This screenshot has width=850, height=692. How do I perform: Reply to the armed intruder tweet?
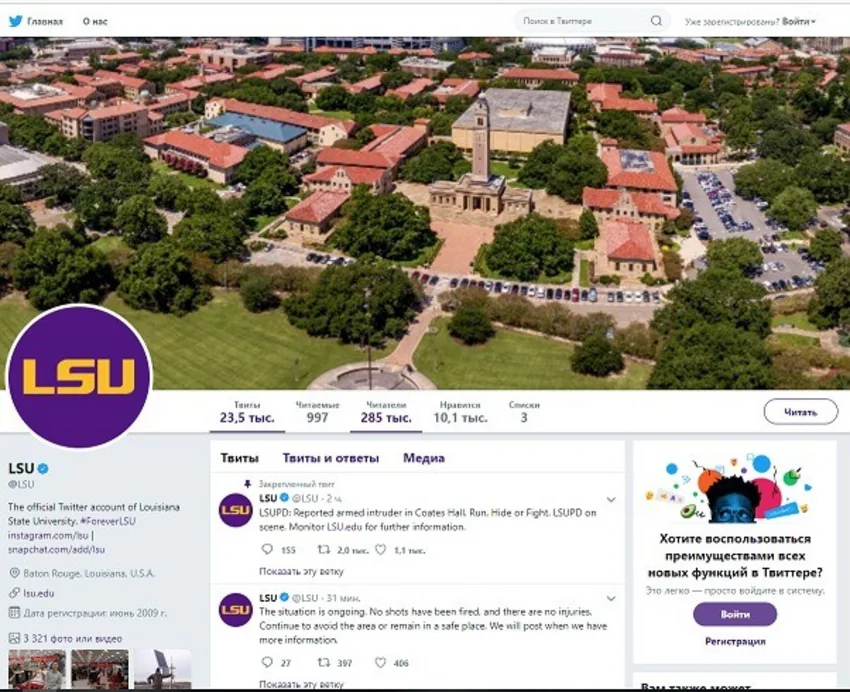pyautogui.click(x=267, y=549)
